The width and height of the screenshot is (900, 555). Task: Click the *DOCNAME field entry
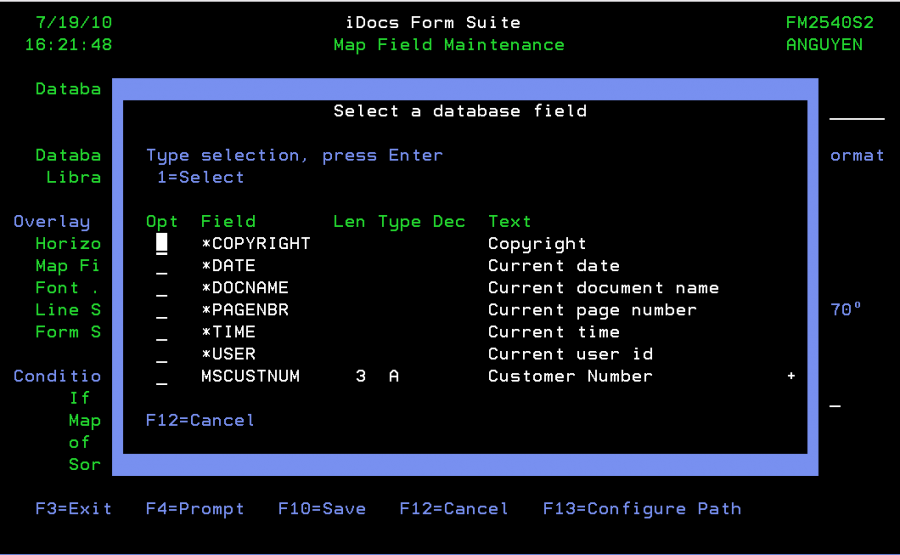click(x=244, y=288)
